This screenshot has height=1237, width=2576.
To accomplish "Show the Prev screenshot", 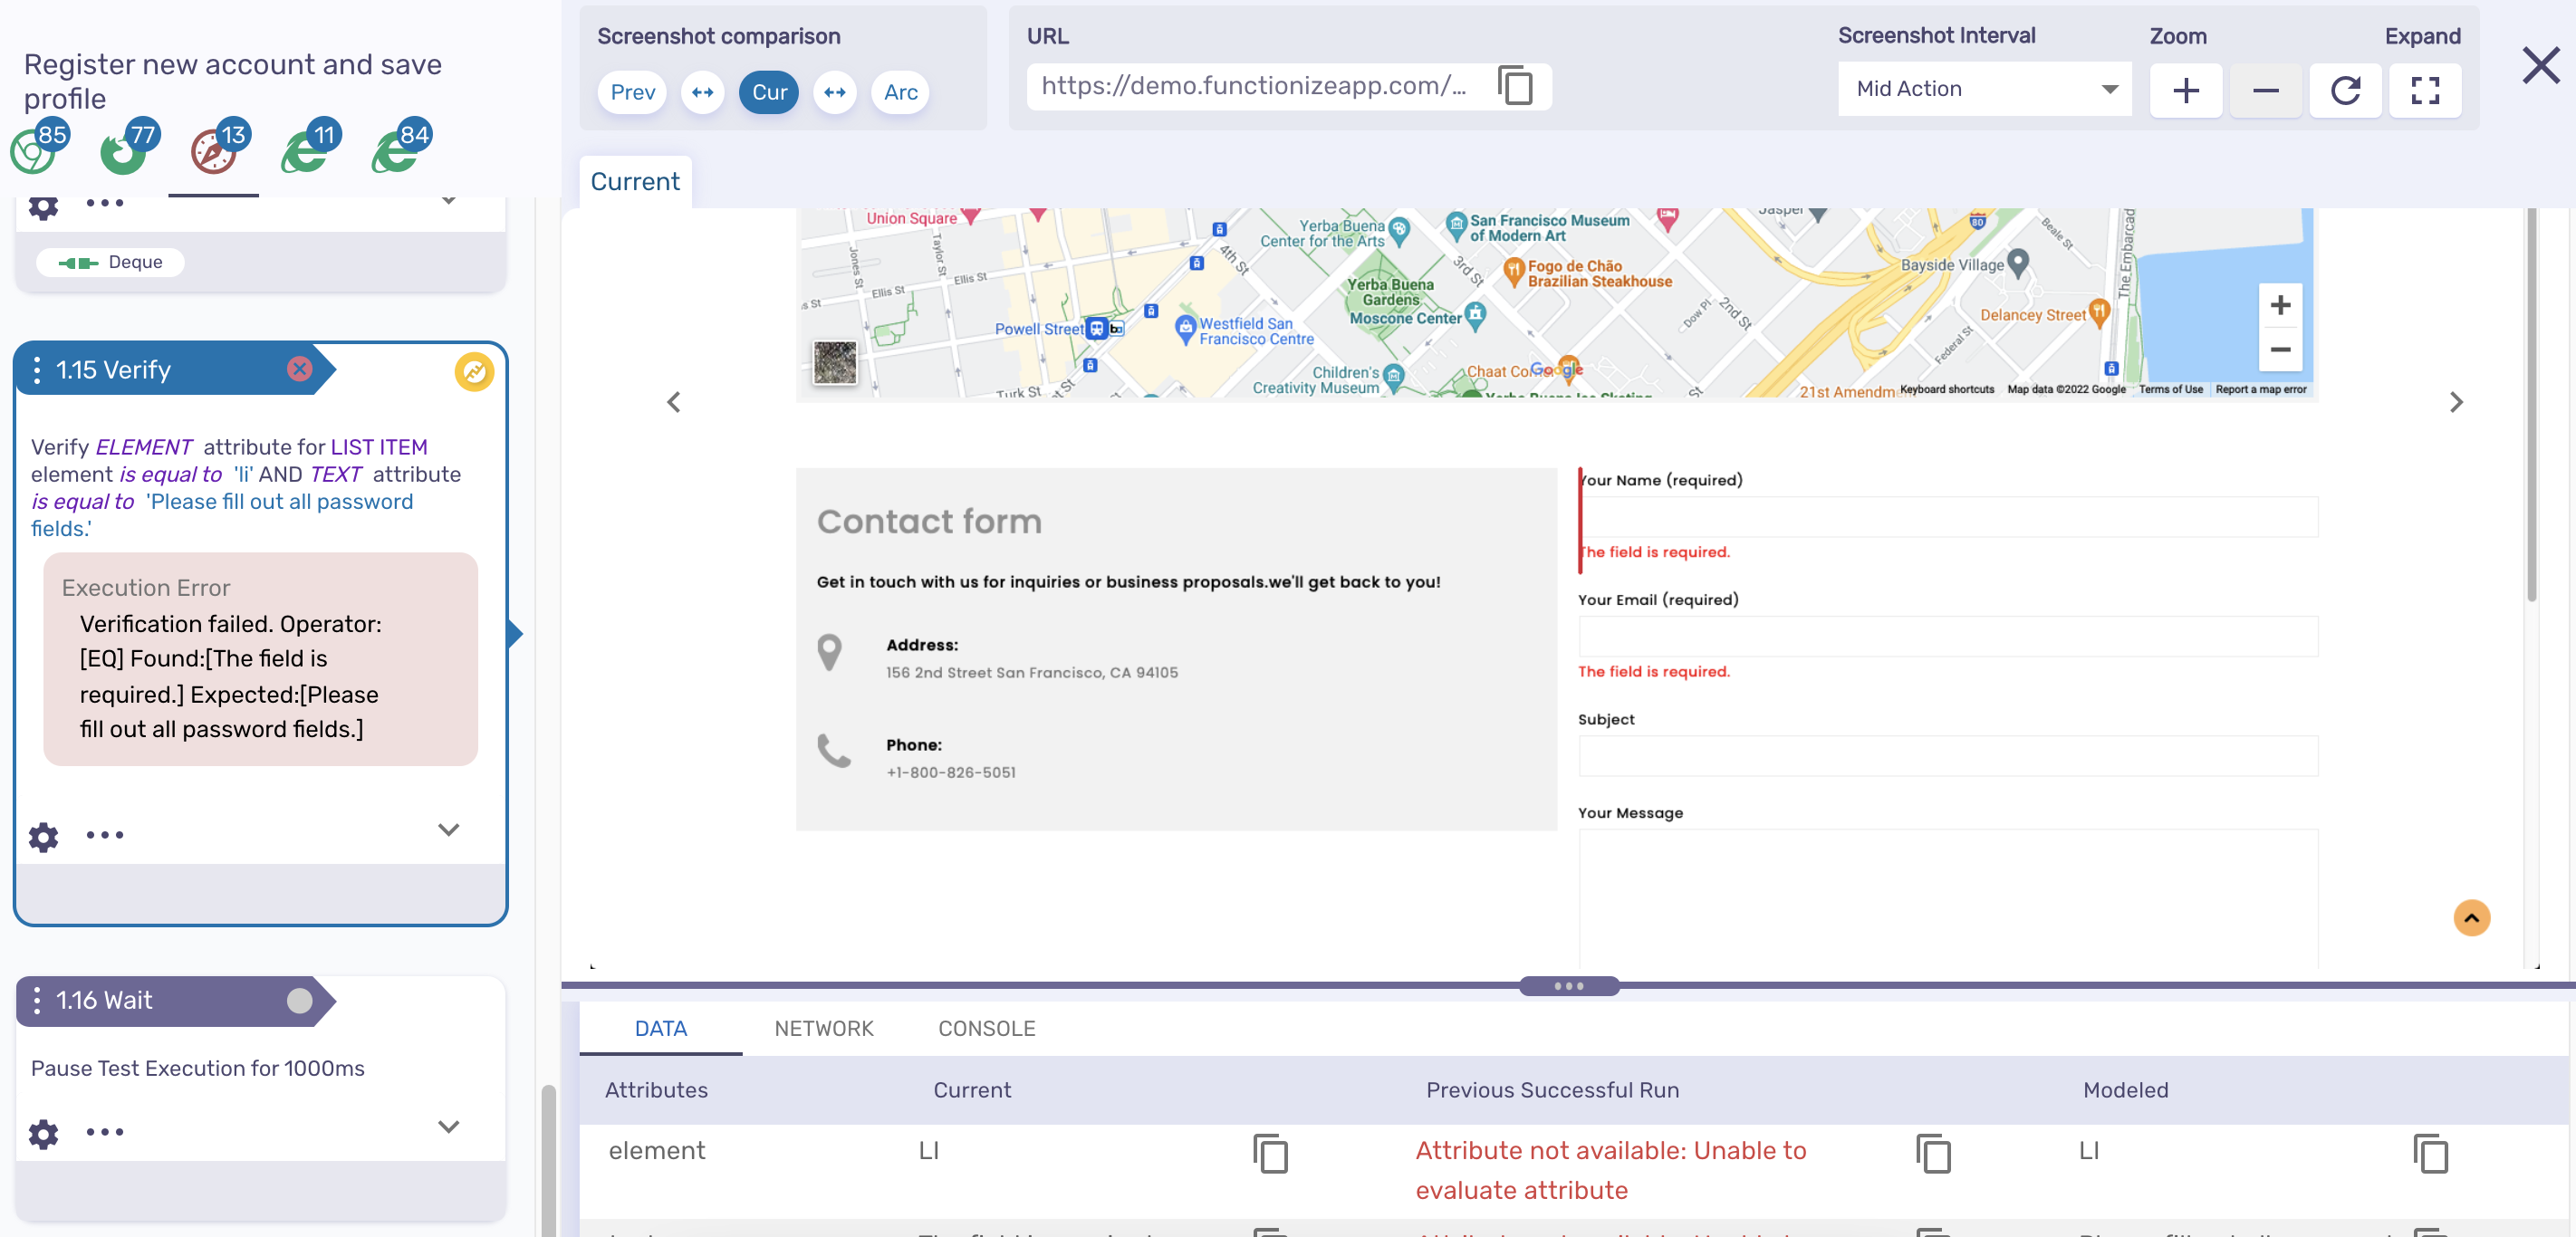I will click(632, 92).
